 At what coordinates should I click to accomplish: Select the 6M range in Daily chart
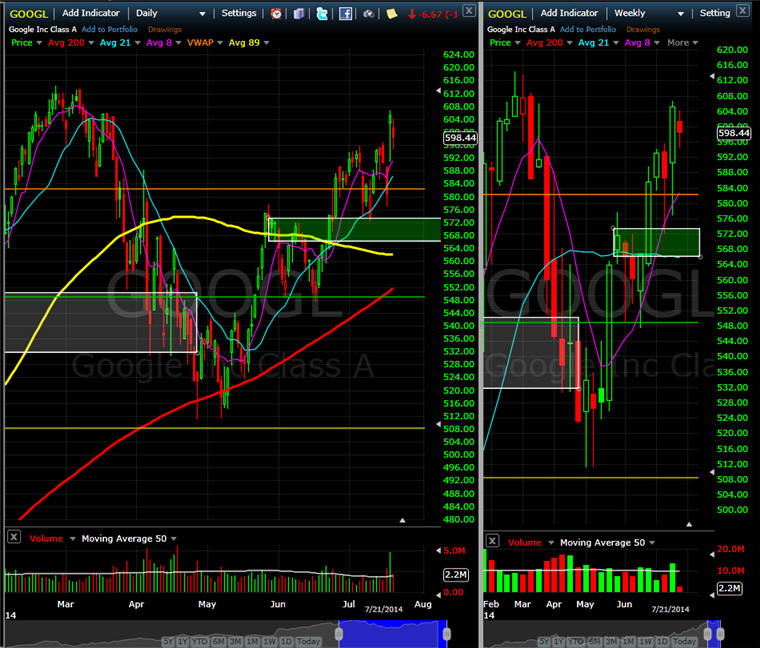pos(219,641)
